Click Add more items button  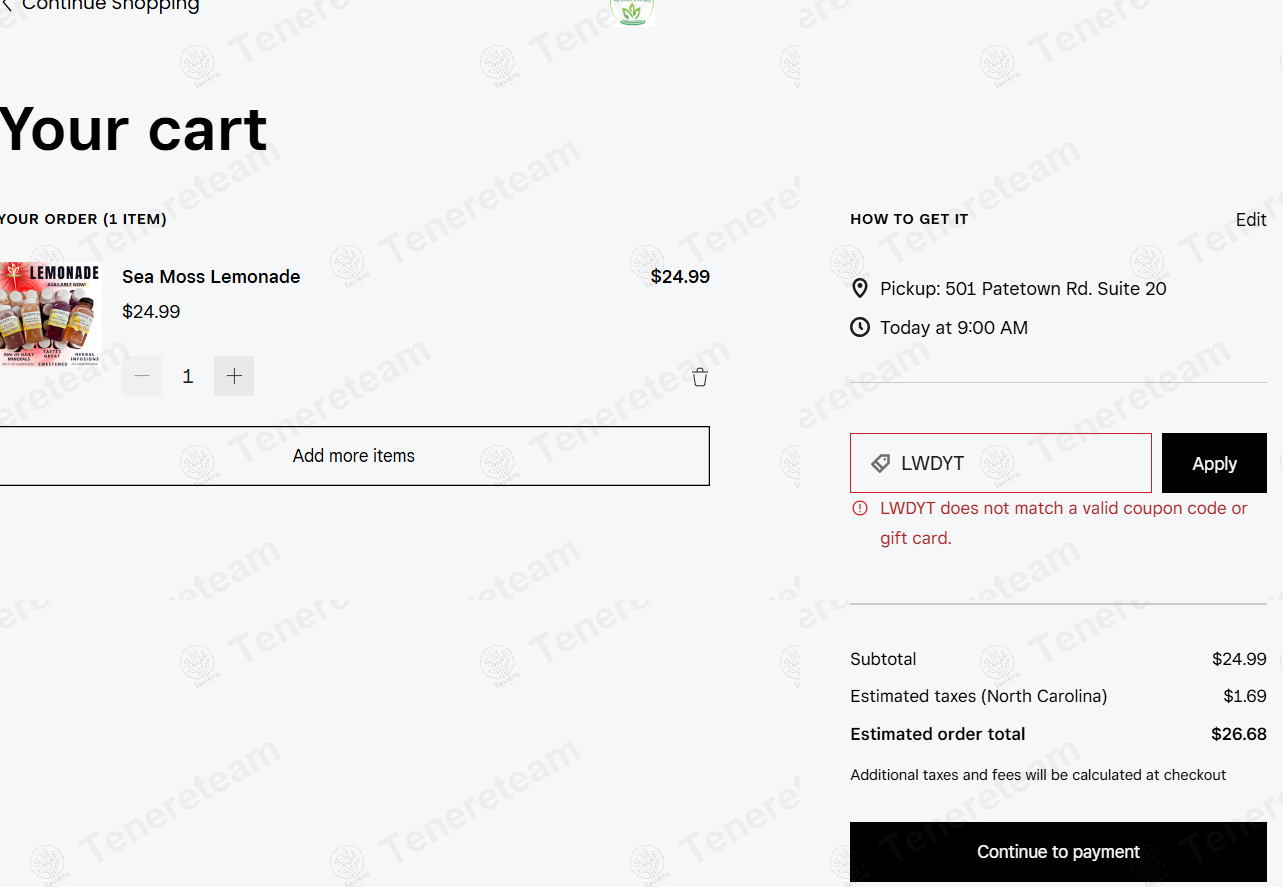click(354, 456)
